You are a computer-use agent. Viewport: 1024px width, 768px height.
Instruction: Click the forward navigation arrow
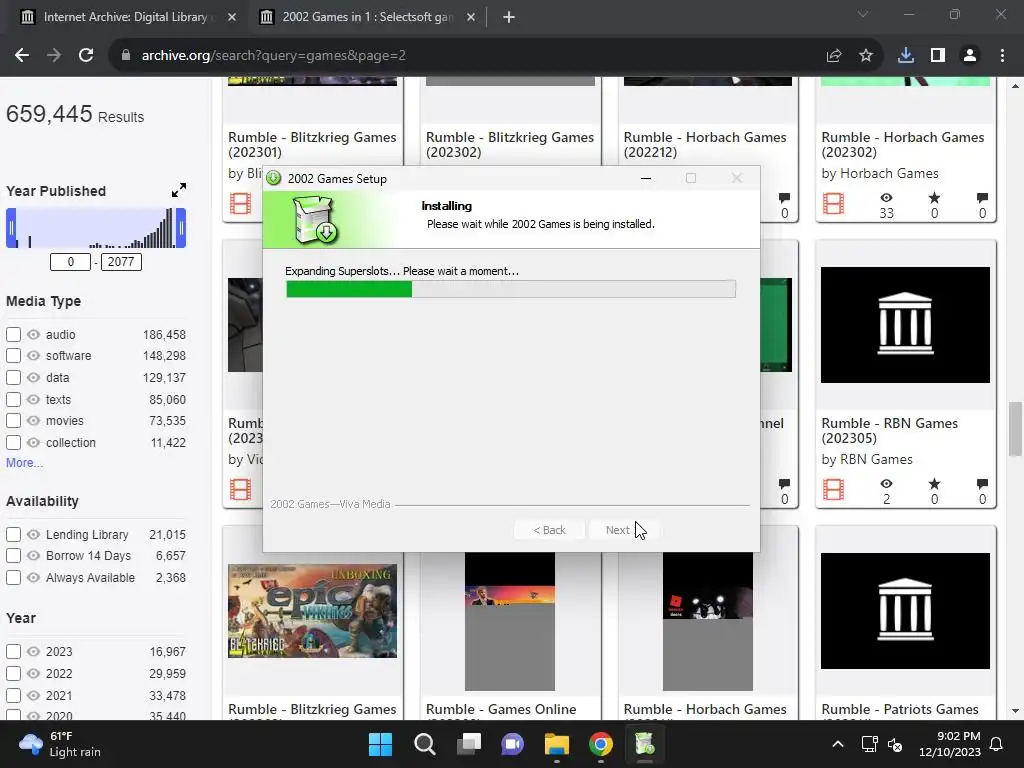point(54,56)
